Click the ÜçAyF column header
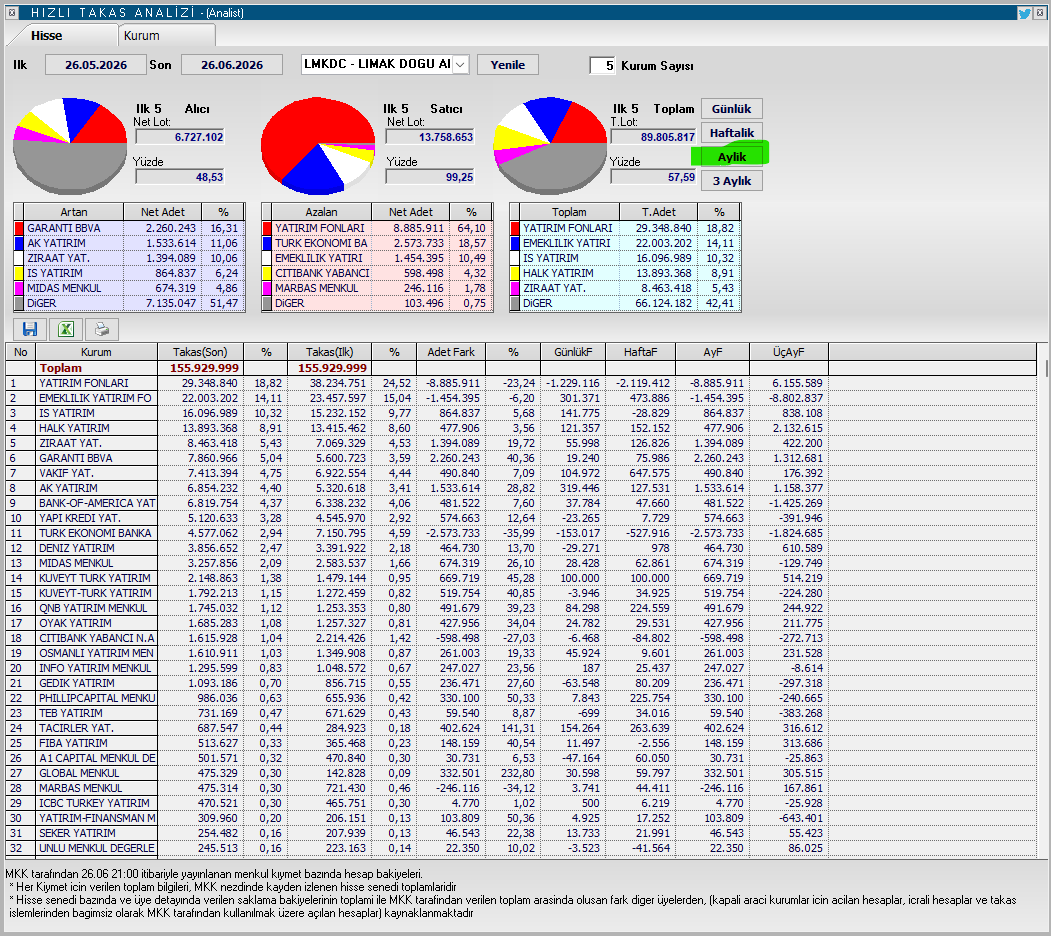Screen dimensions: 1051x936 click(x=789, y=352)
